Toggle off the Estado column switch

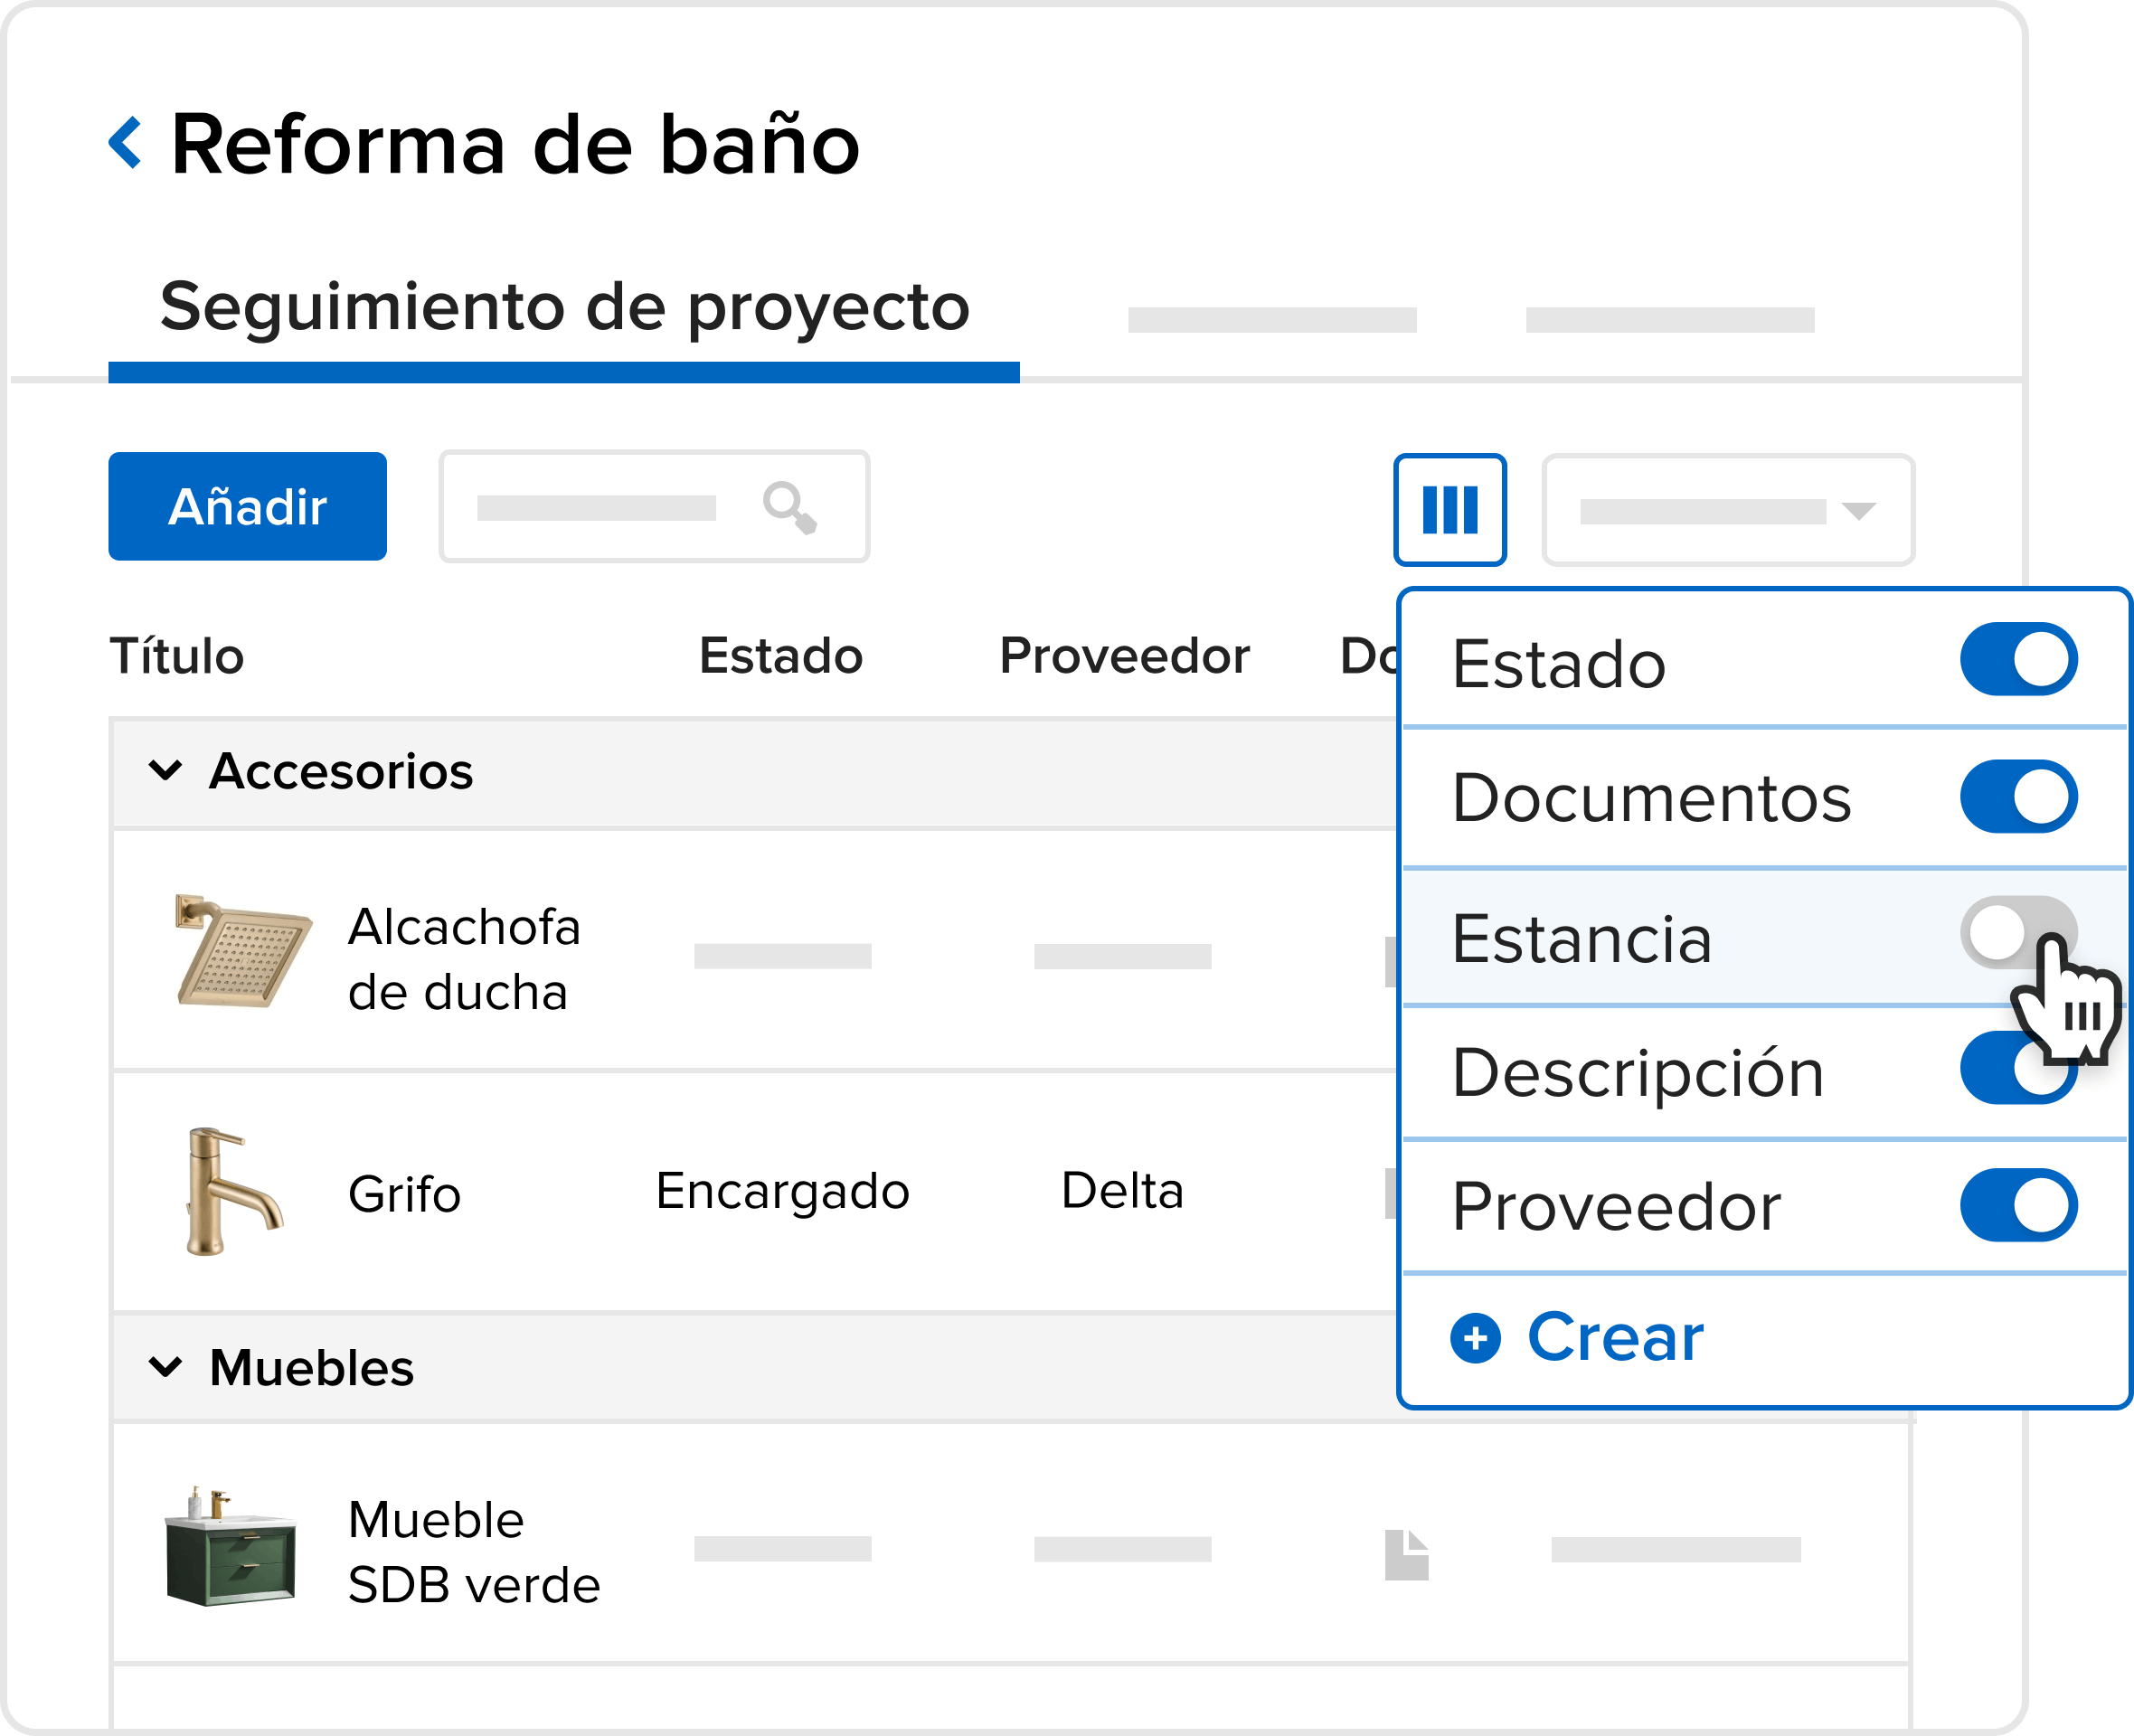(2019, 659)
